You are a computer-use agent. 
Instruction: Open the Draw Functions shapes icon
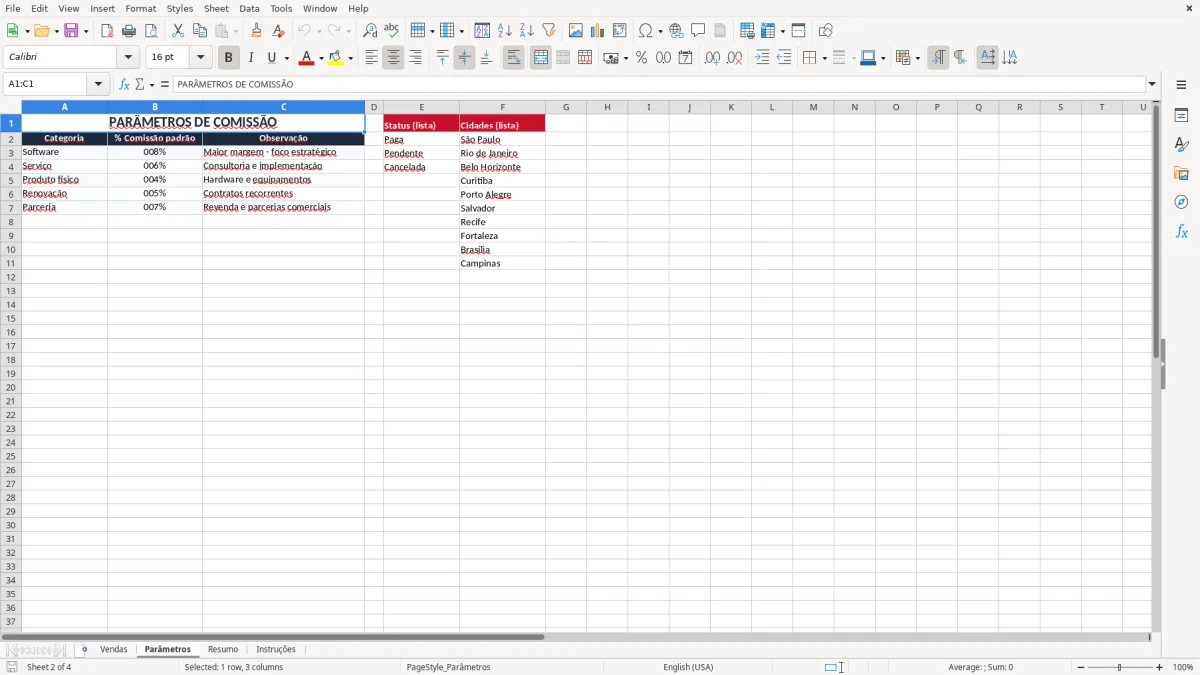pos(826,31)
